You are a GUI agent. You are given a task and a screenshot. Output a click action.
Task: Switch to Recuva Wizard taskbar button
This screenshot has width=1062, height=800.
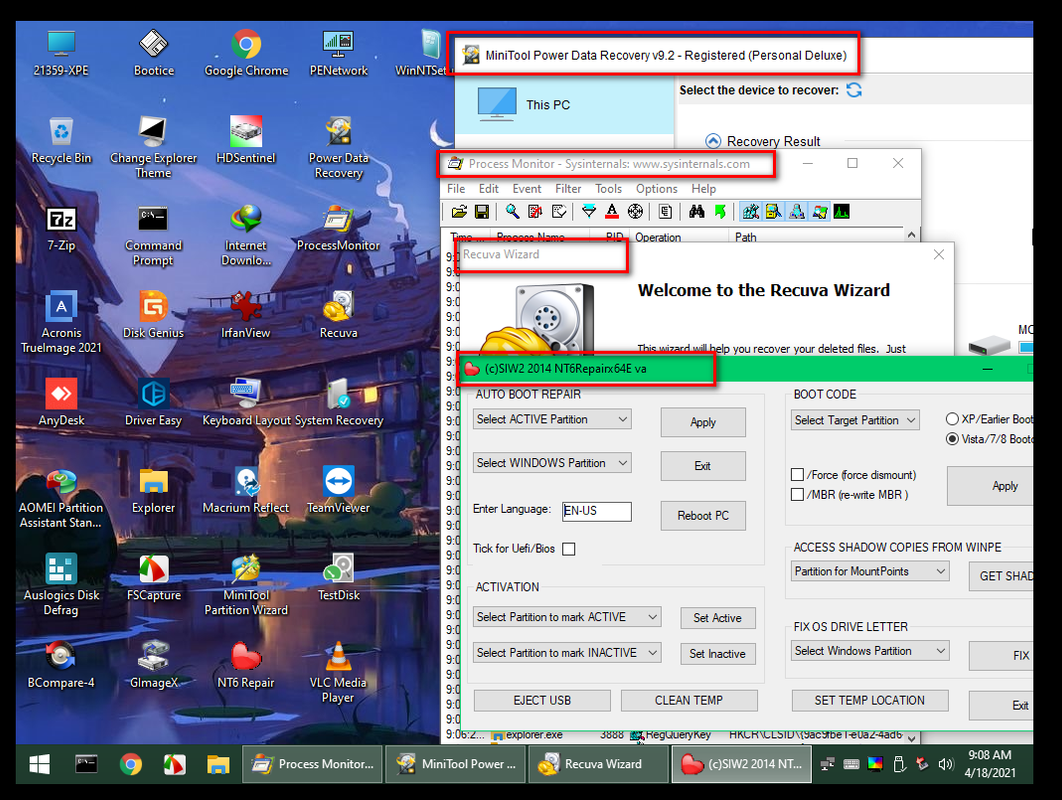598,764
